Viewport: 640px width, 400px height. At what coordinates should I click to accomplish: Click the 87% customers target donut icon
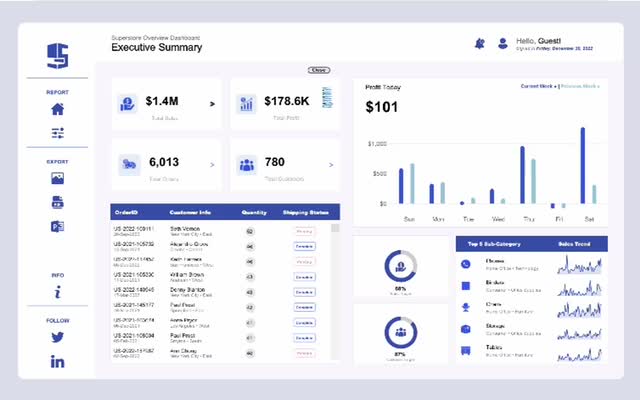400,332
